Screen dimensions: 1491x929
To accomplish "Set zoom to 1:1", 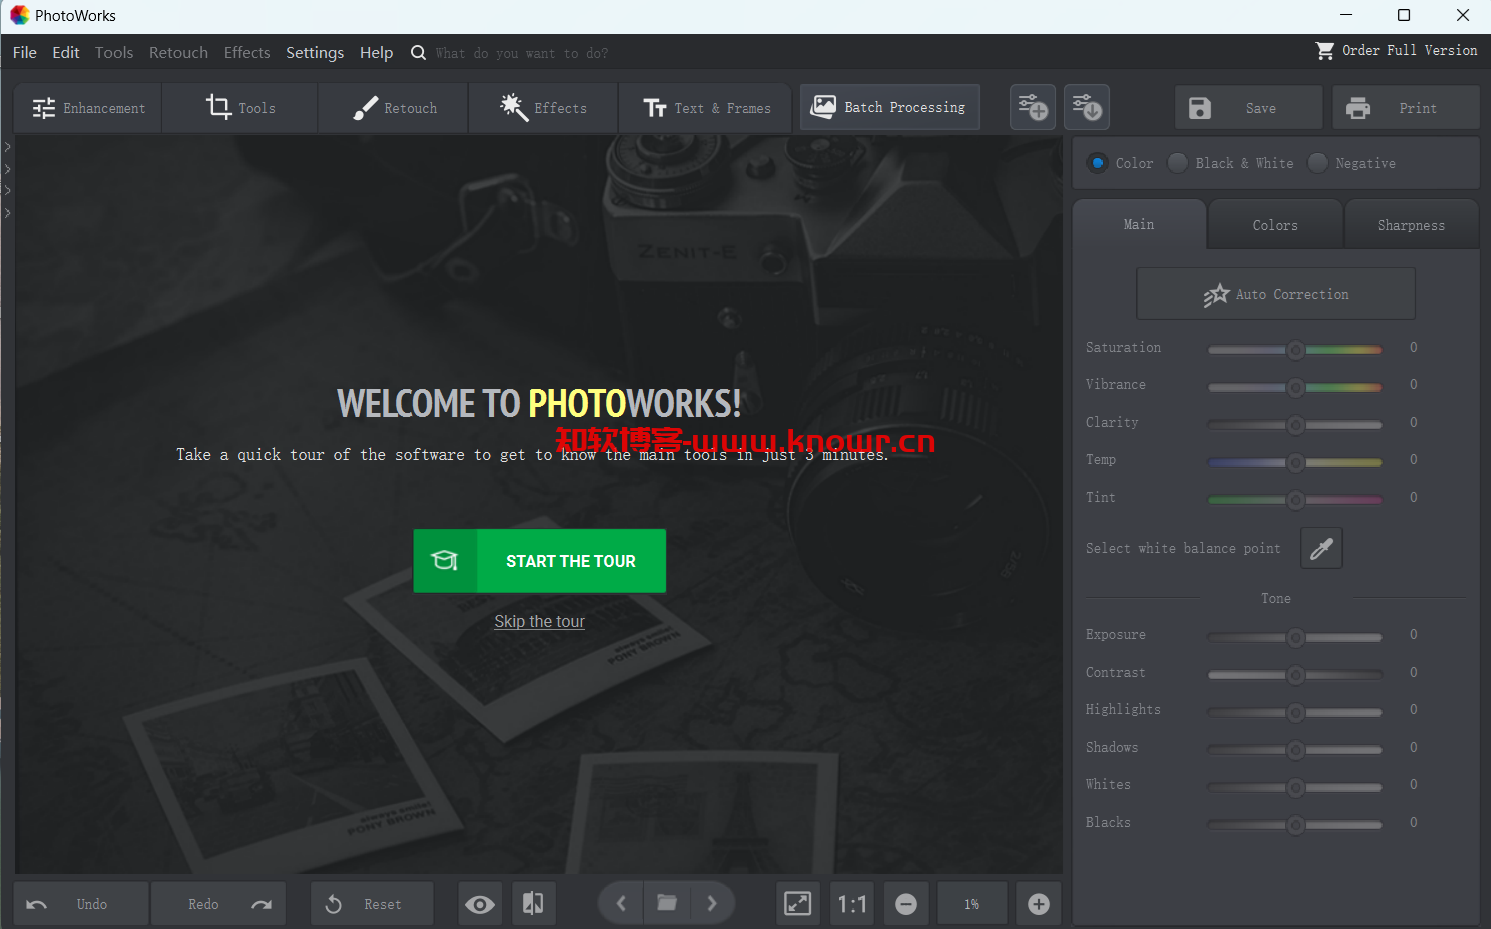I will (x=852, y=904).
